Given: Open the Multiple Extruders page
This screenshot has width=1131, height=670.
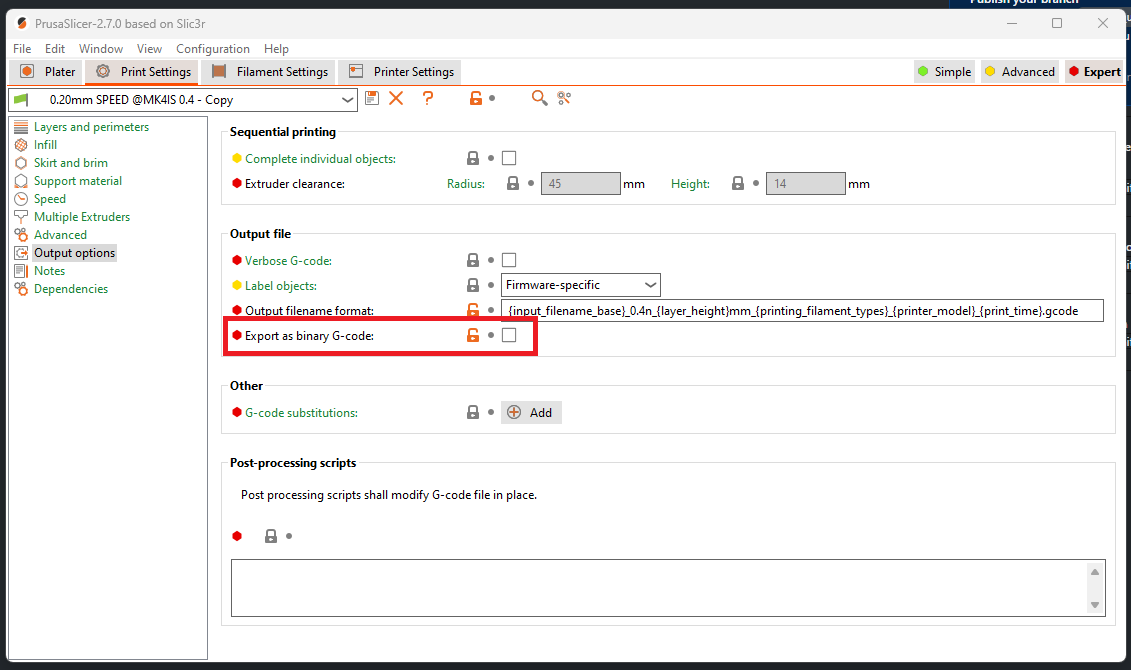Looking at the screenshot, I should (x=82, y=216).
